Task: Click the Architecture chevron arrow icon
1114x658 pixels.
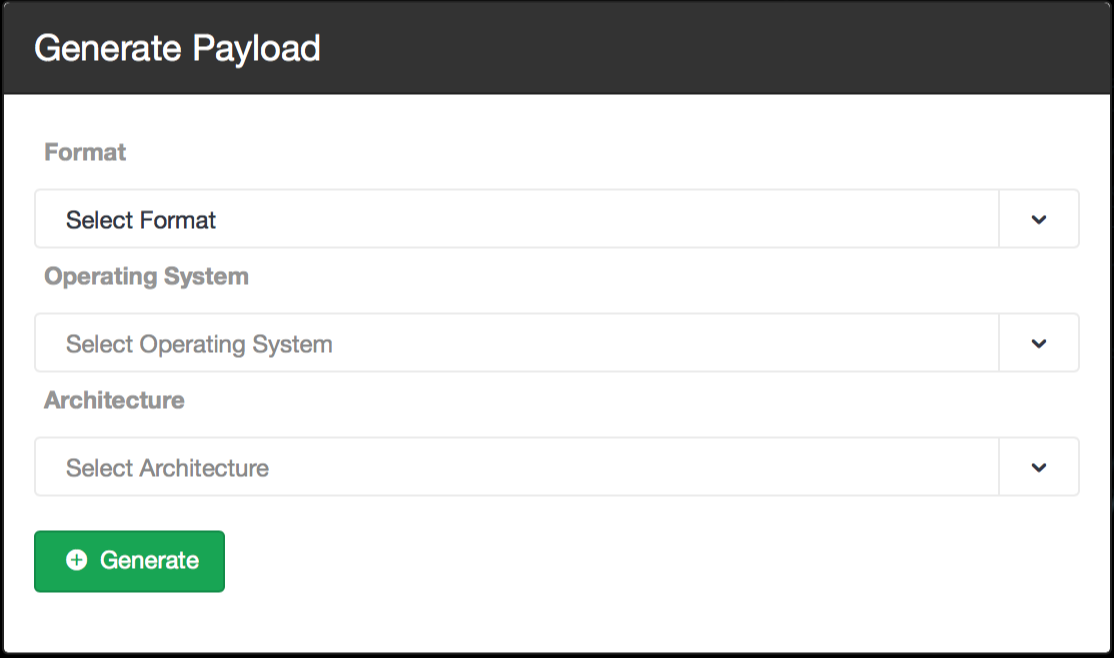Action: pos(1039,468)
